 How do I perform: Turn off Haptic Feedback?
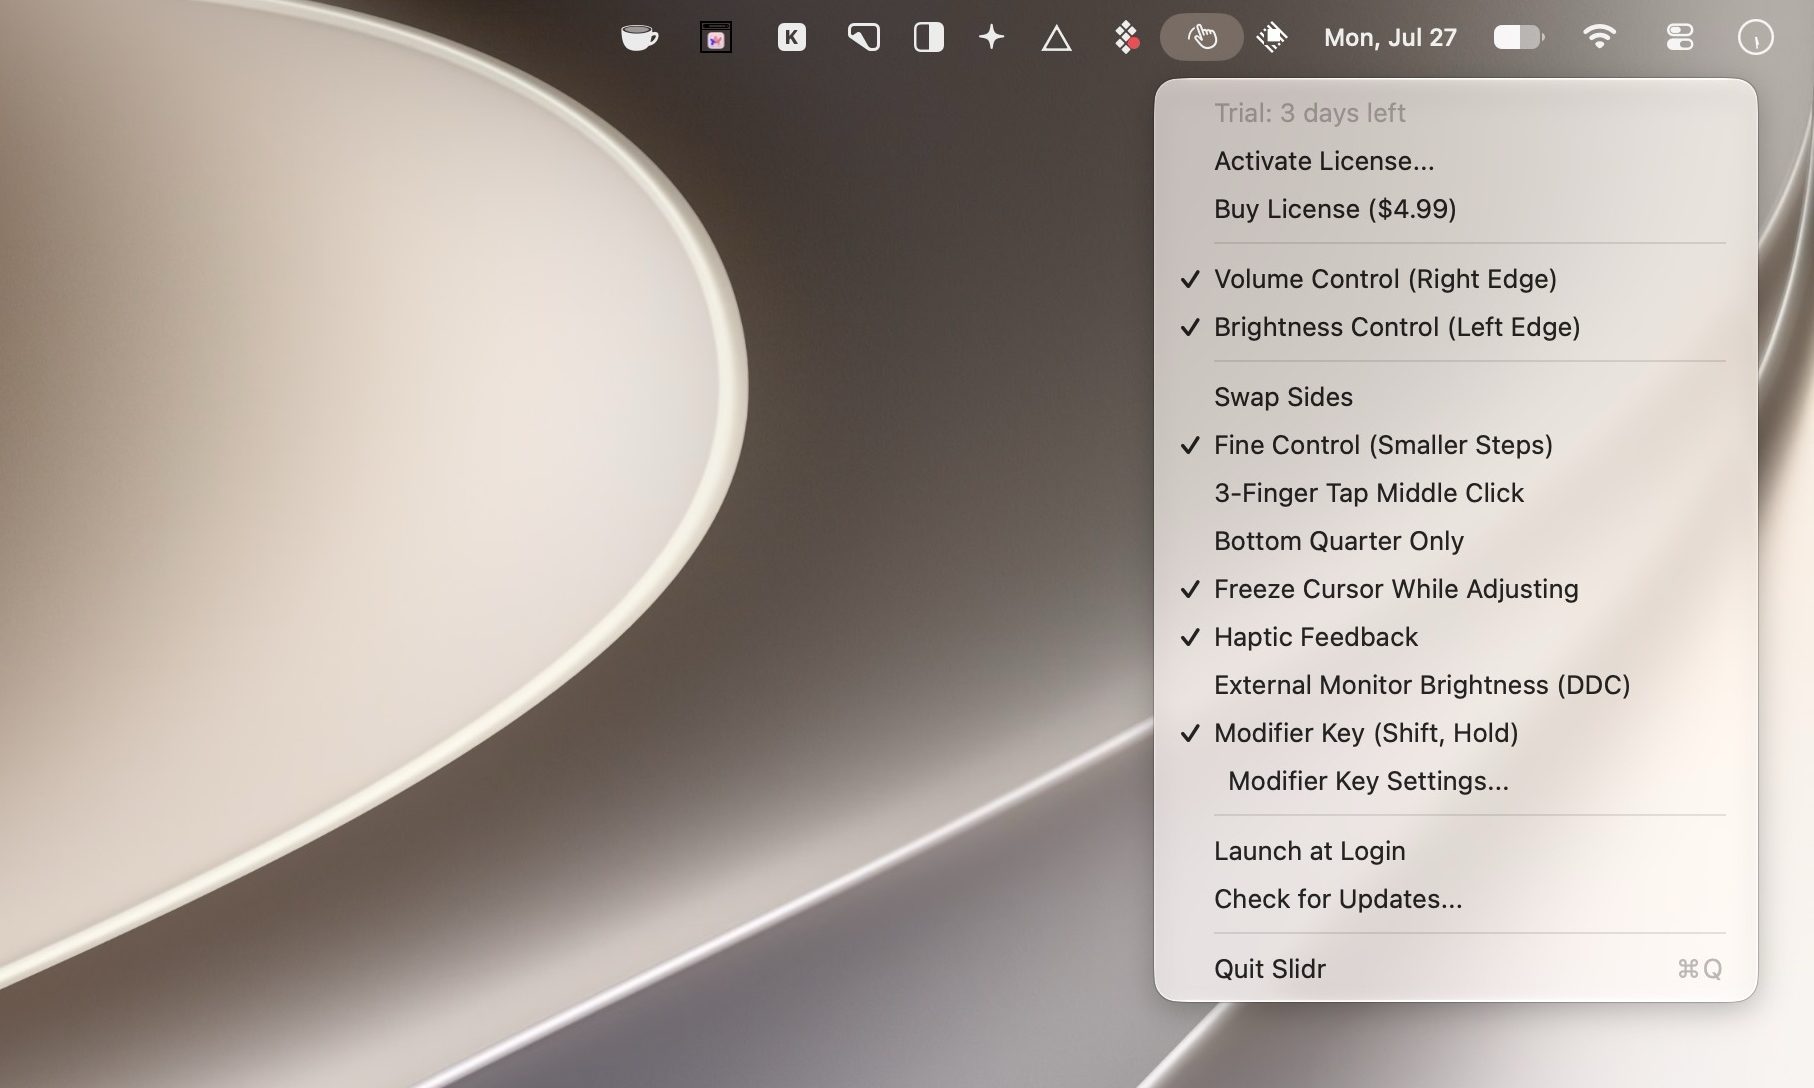tap(1455, 637)
